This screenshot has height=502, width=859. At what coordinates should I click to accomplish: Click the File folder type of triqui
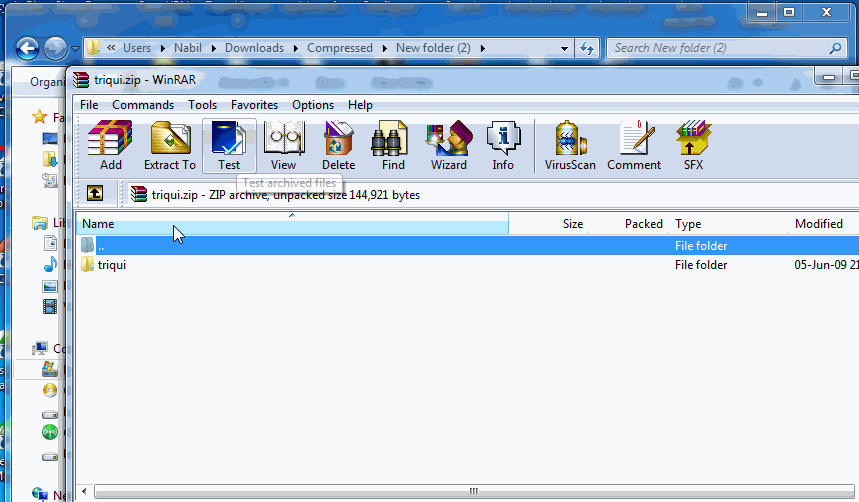coord(701,265)
